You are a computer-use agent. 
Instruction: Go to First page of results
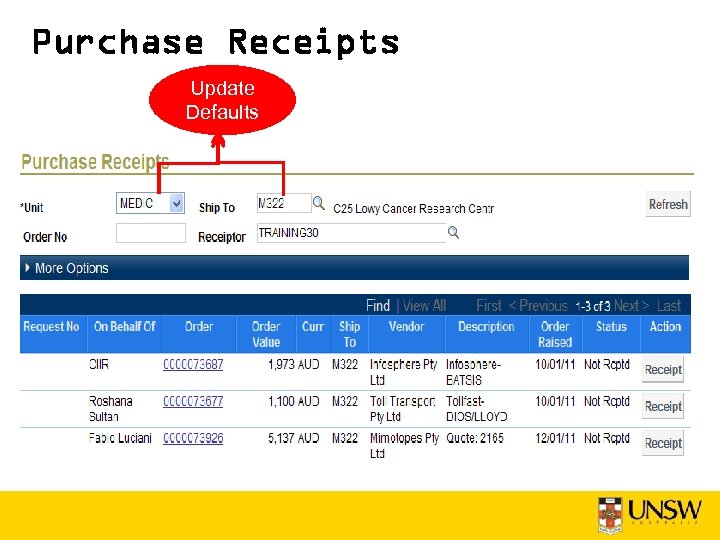click(489, 306)
